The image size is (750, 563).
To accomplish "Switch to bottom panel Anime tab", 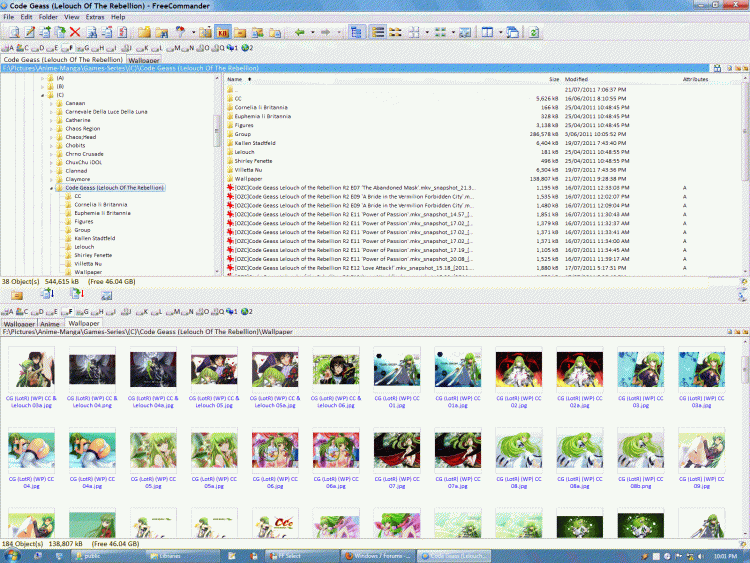I will 50,324.
